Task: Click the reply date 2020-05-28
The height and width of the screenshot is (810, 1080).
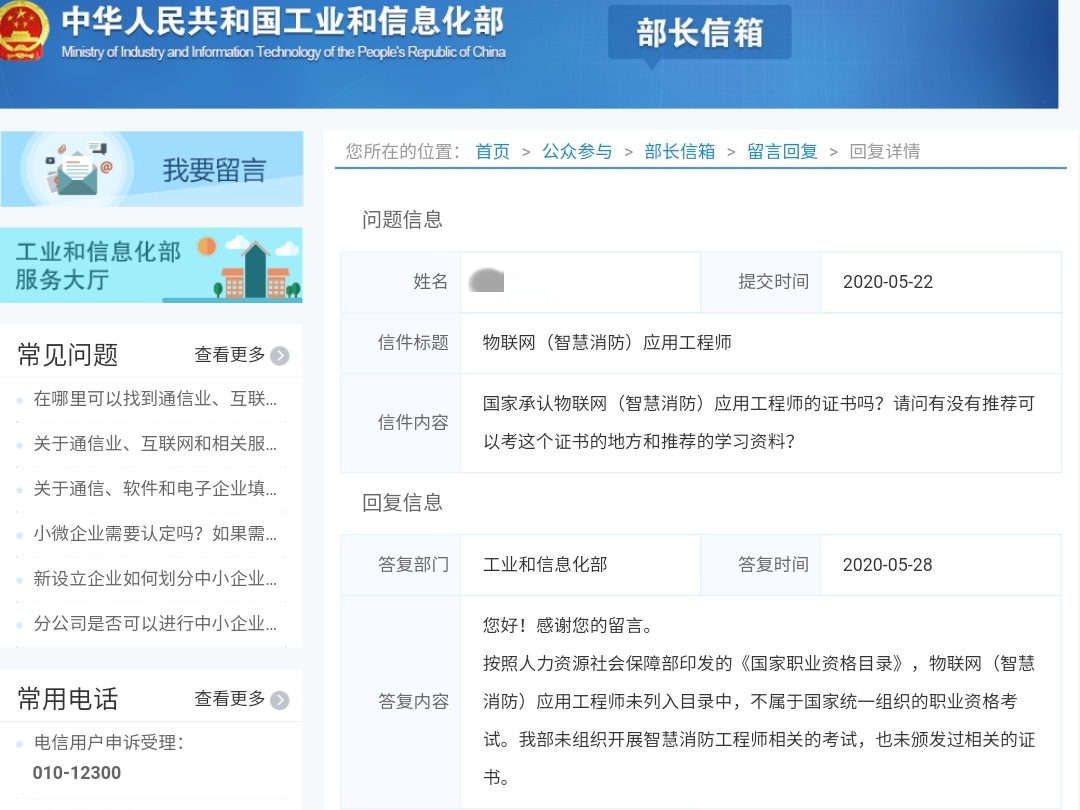Action: tap(887, 565)
